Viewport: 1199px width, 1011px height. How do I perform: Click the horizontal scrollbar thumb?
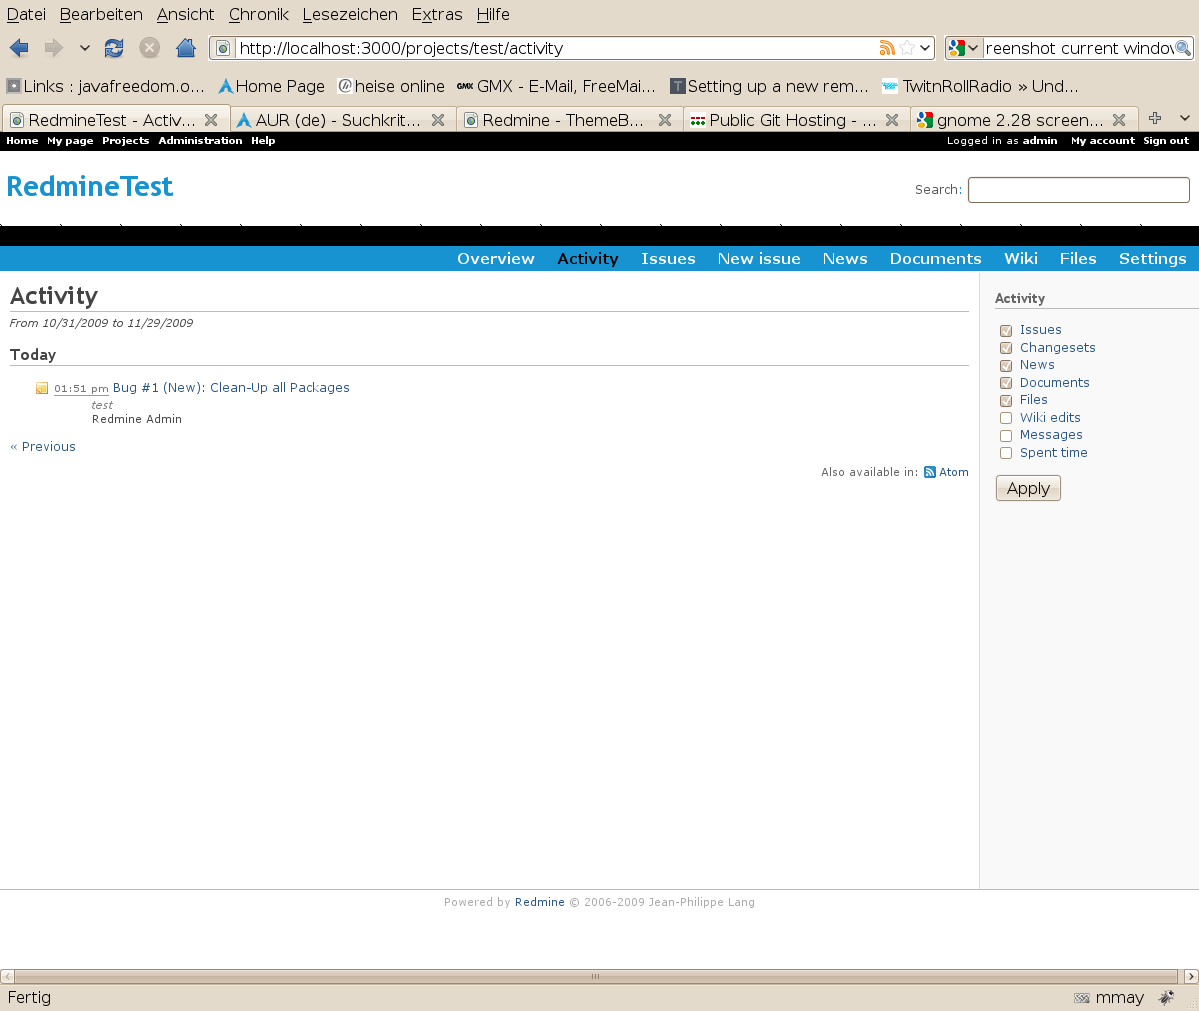click(596, 977)
